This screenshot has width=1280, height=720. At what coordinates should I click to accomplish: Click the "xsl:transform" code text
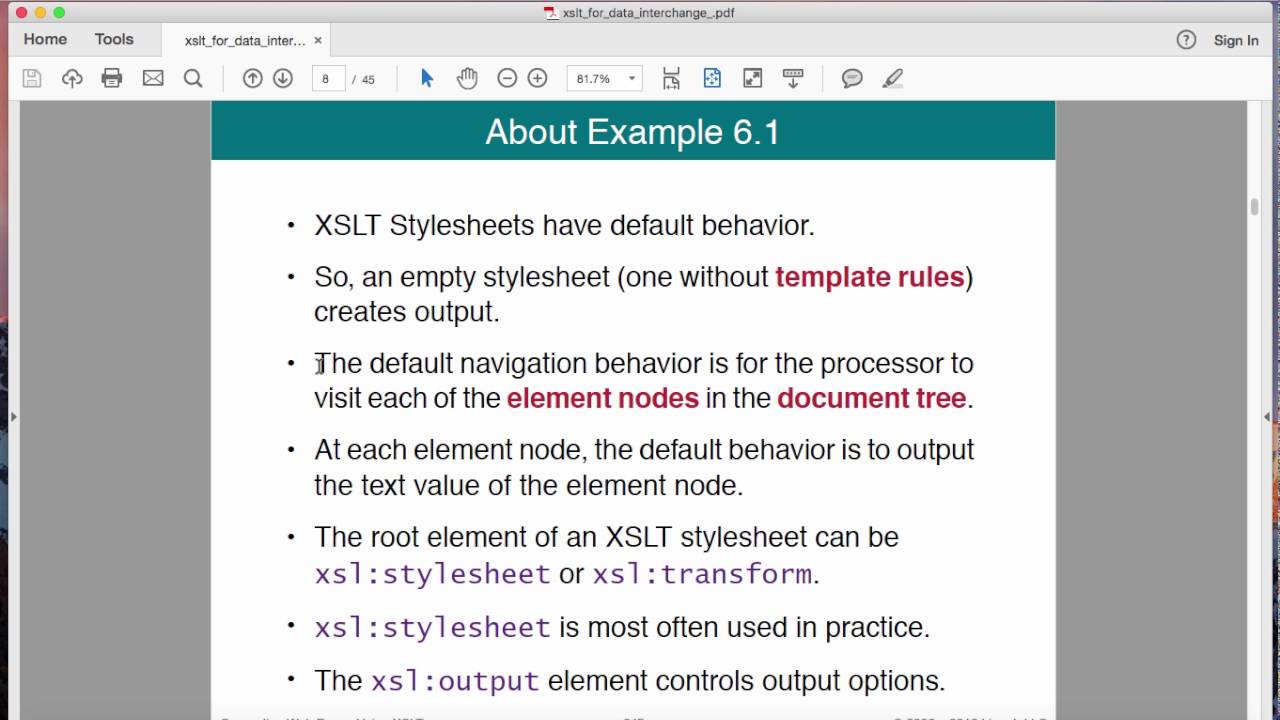[x=703, y=574]
